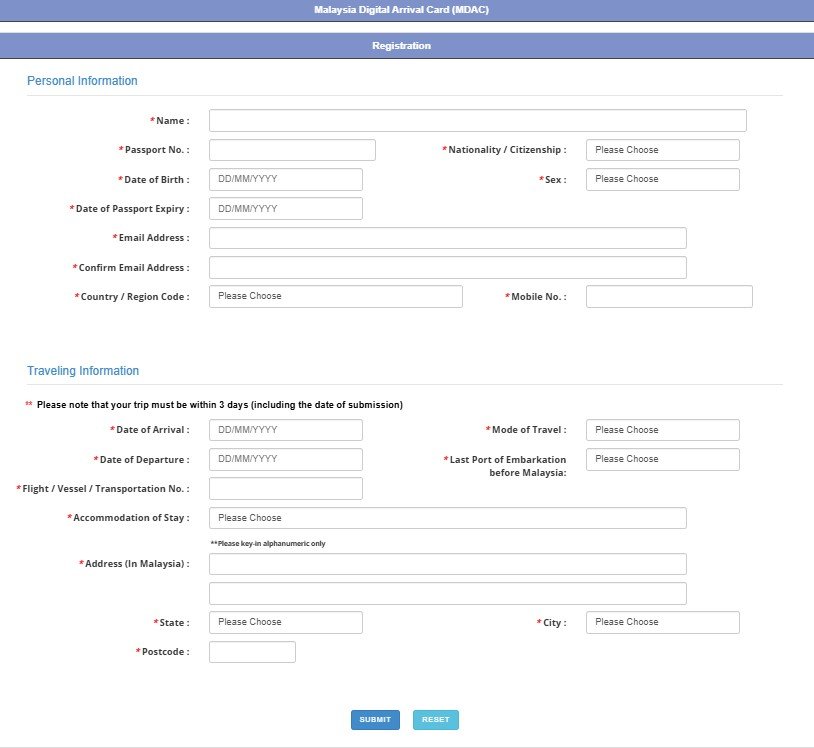Viewport: 814px width, 748px height.
Task: Select the Passport No. input field
Action: coord(291,149)
